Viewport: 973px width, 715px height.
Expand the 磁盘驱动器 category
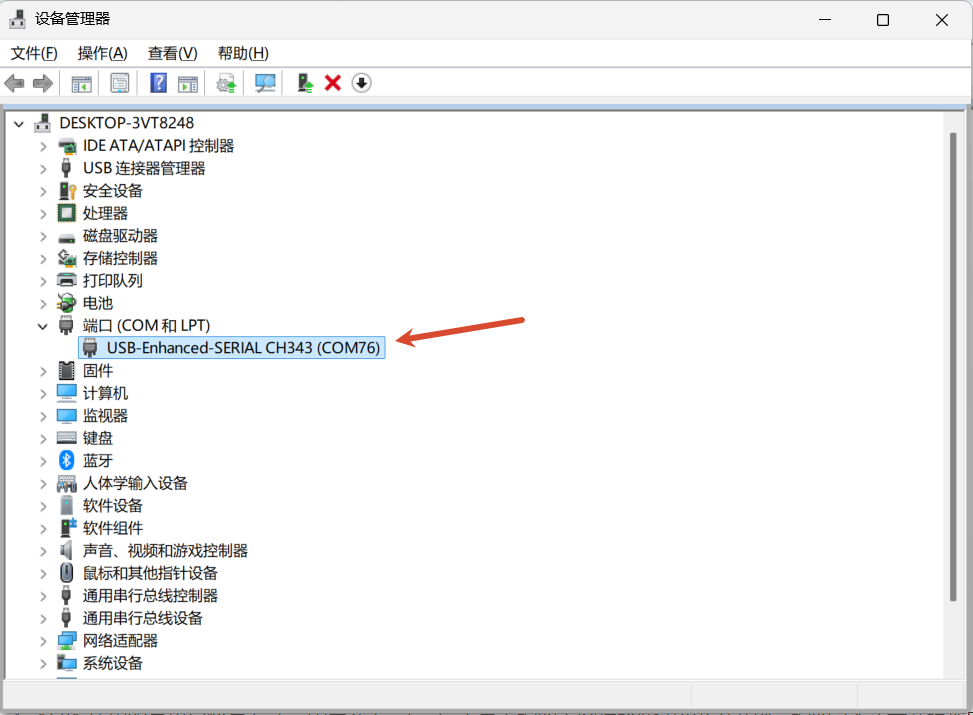pyautogui.click(x=42, y=236)
